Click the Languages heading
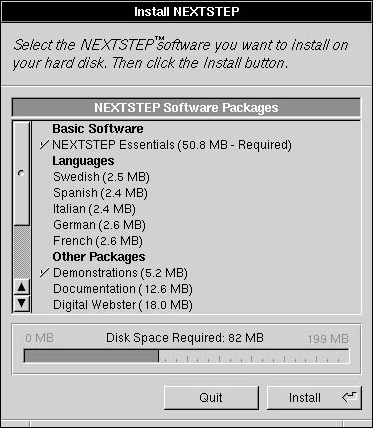The width and height of the screenshot is (373, 428). (x=83, y=161)
